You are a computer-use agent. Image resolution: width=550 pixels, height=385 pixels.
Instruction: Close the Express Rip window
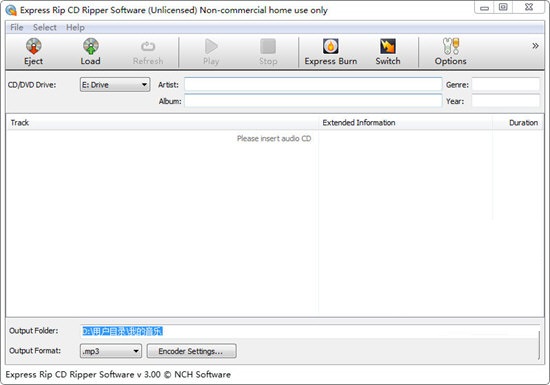pos(529,8)
